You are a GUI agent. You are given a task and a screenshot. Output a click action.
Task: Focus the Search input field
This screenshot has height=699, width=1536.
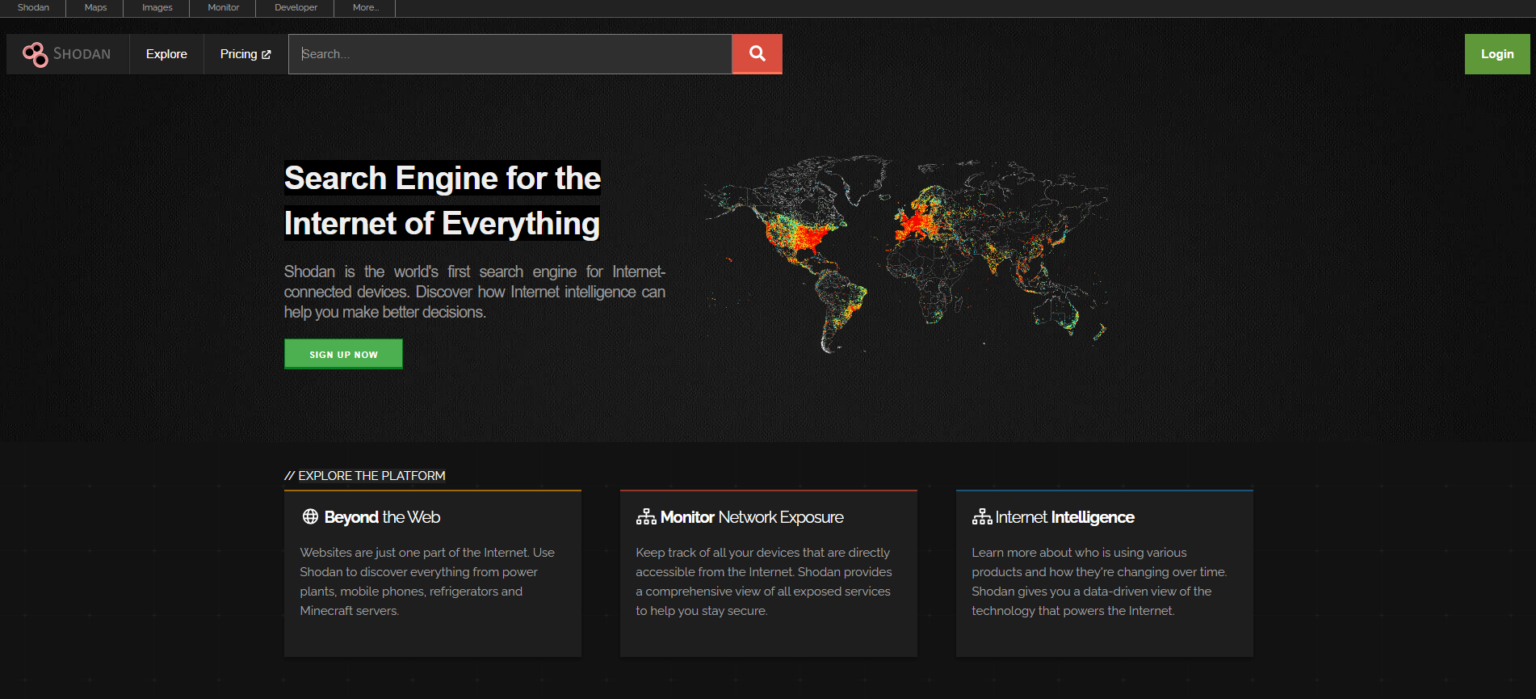(510, 54)
